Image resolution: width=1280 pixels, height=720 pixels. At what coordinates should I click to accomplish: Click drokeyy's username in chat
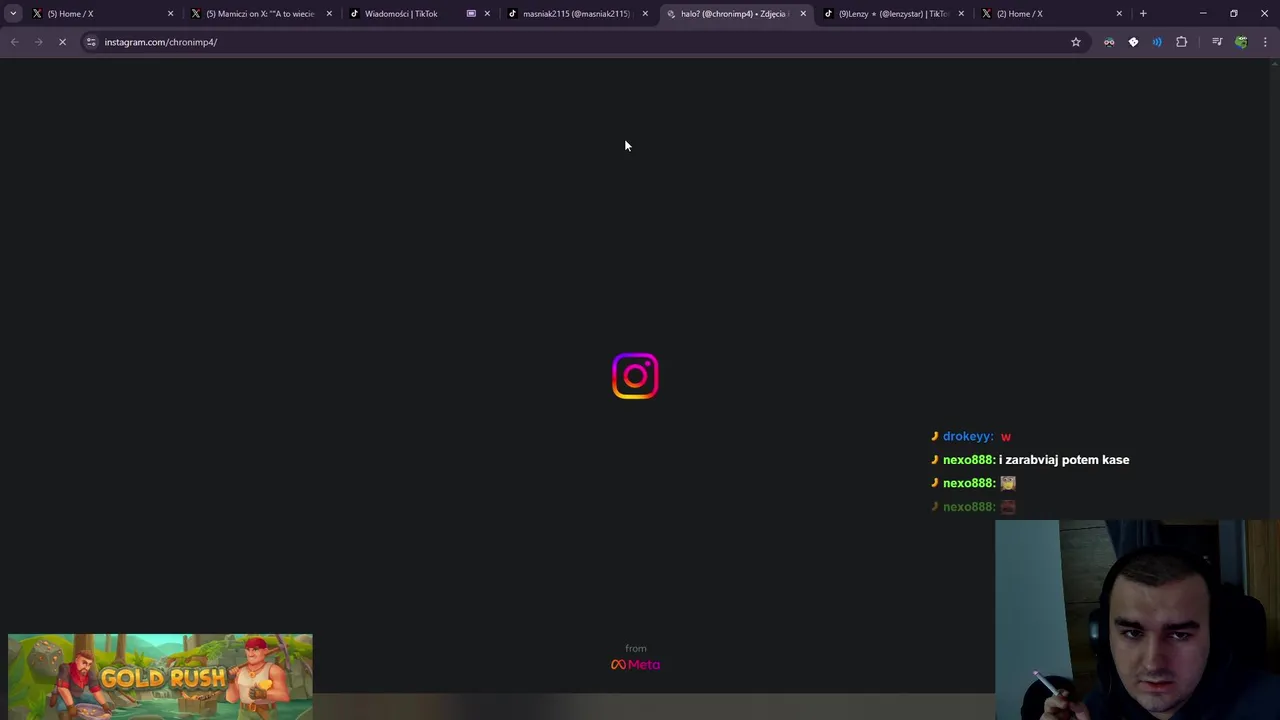(967, 437)
